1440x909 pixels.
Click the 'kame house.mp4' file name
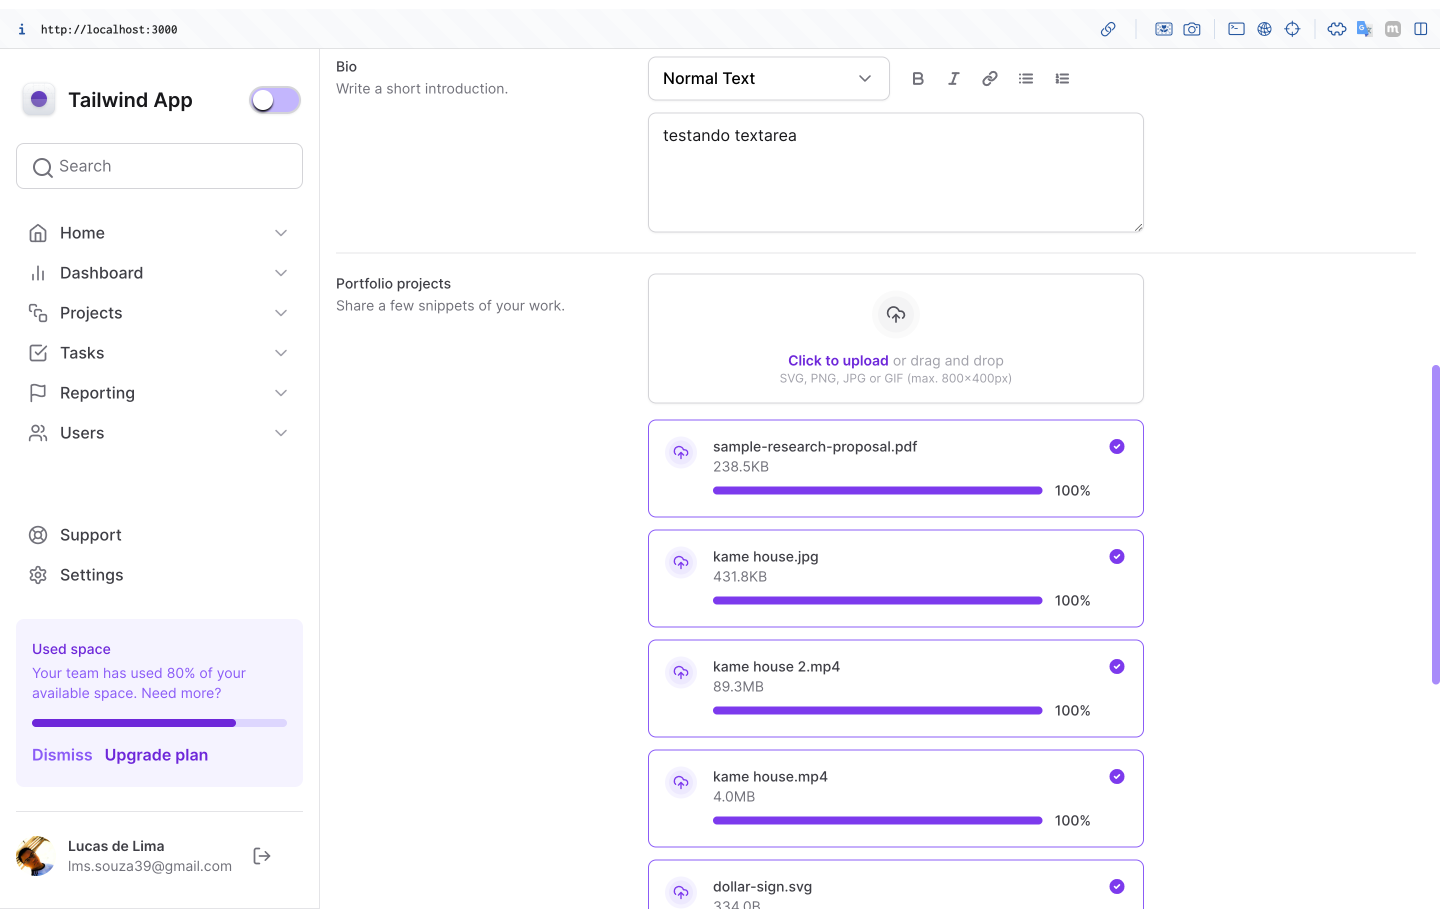(x=770, y=777)
